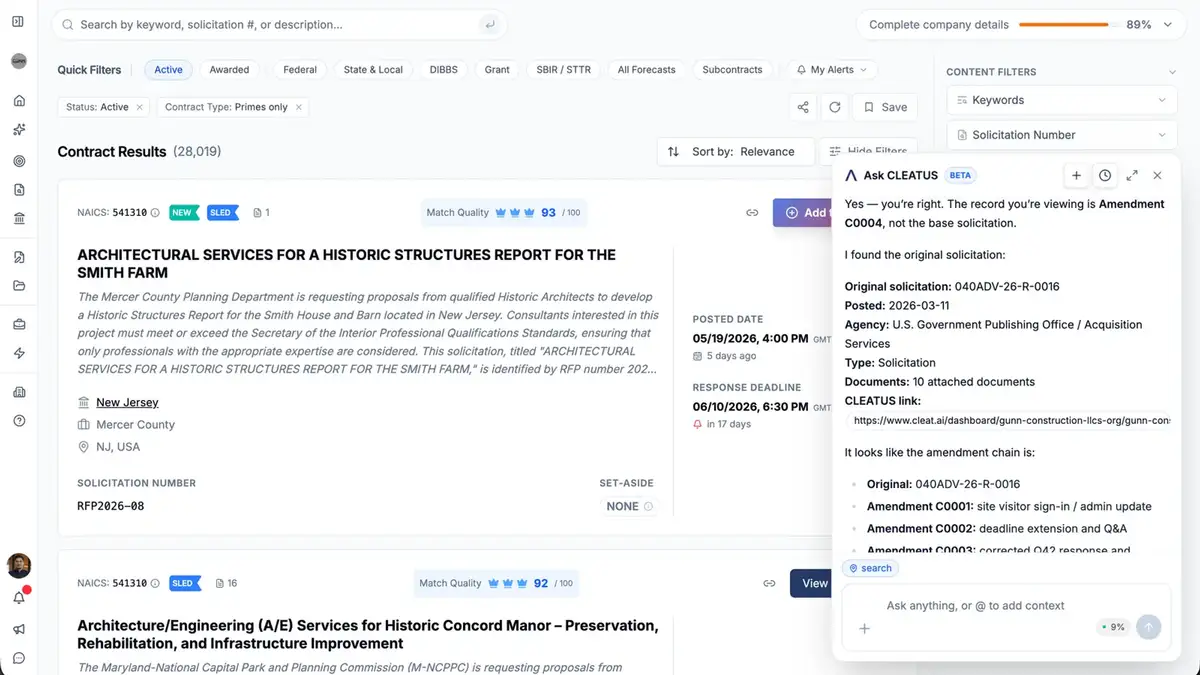
Task: Click the Match Quality 92 badge
Action: coord(496,583)
